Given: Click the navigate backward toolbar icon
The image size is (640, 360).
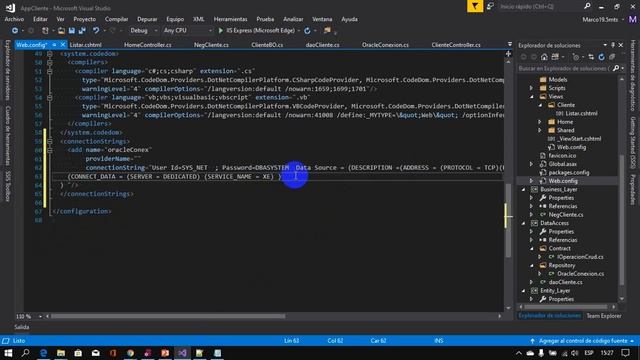Looking at the screenshot, I should click(x=15, y=31).
